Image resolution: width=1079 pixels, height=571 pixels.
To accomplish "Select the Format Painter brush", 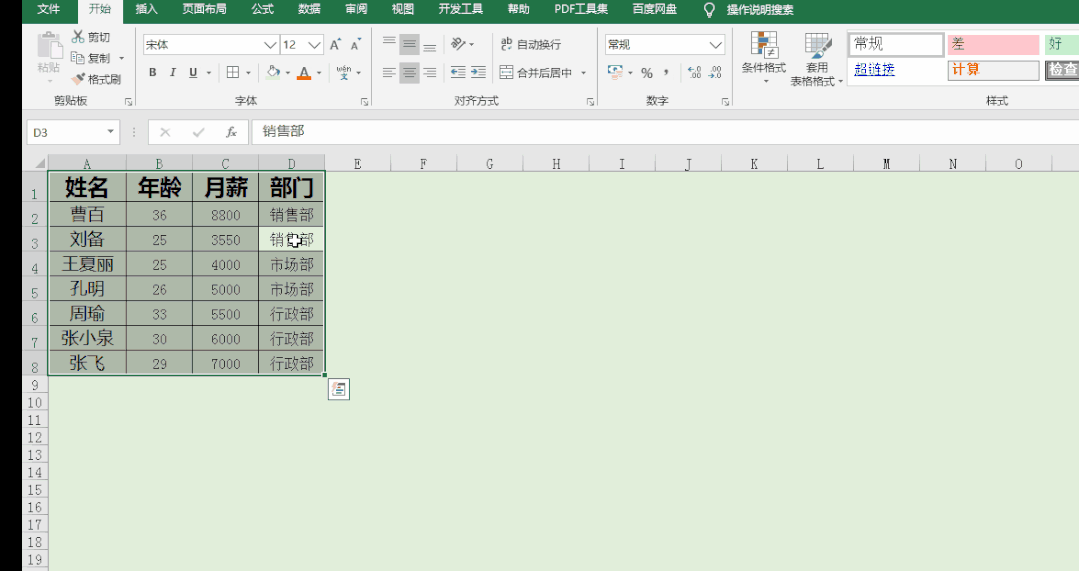I will pyautogui.click(x=96, y=79).
